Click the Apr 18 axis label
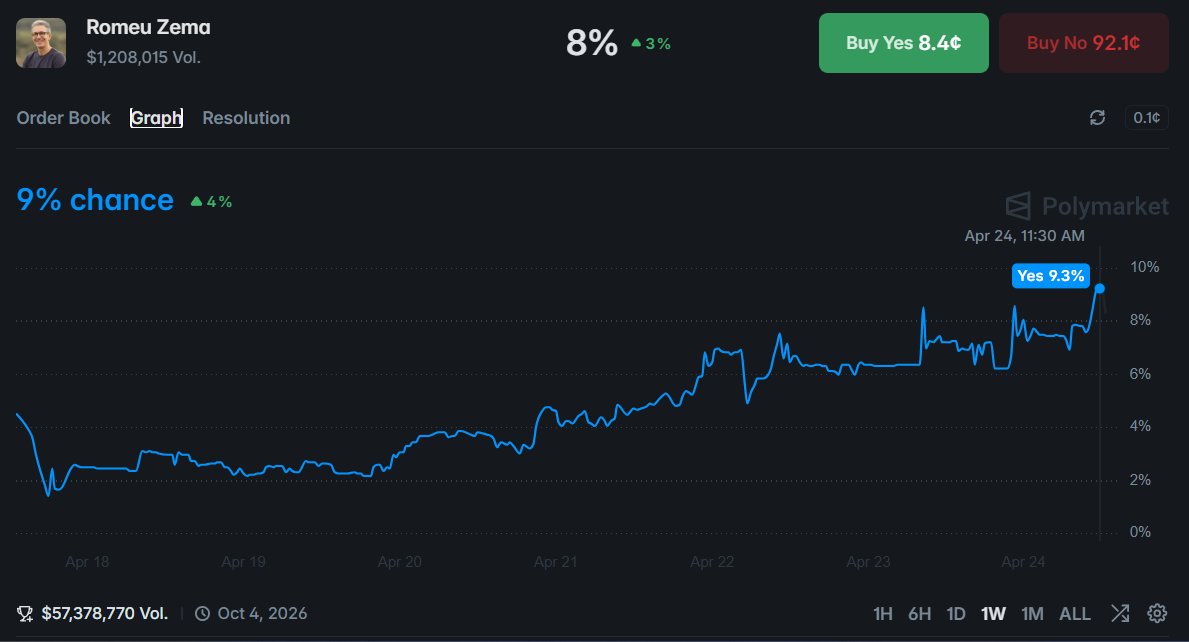Image resolution: width=1189 pixels, height=642 pixels. [x=87, y=562]
